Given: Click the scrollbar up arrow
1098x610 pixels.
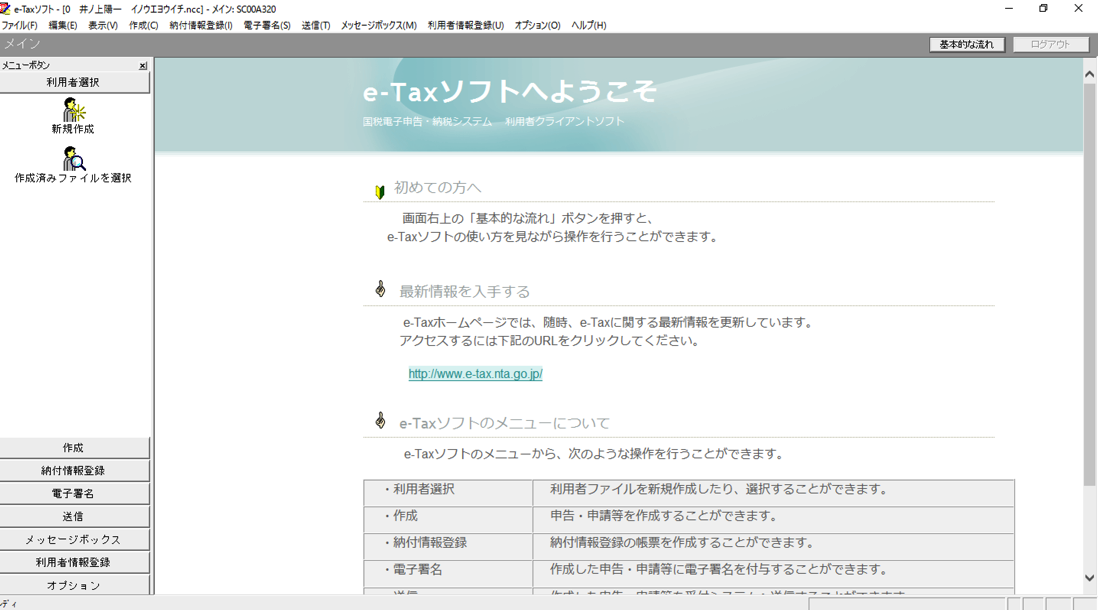Looking at the screenshot, I should tap(1090, 74).
